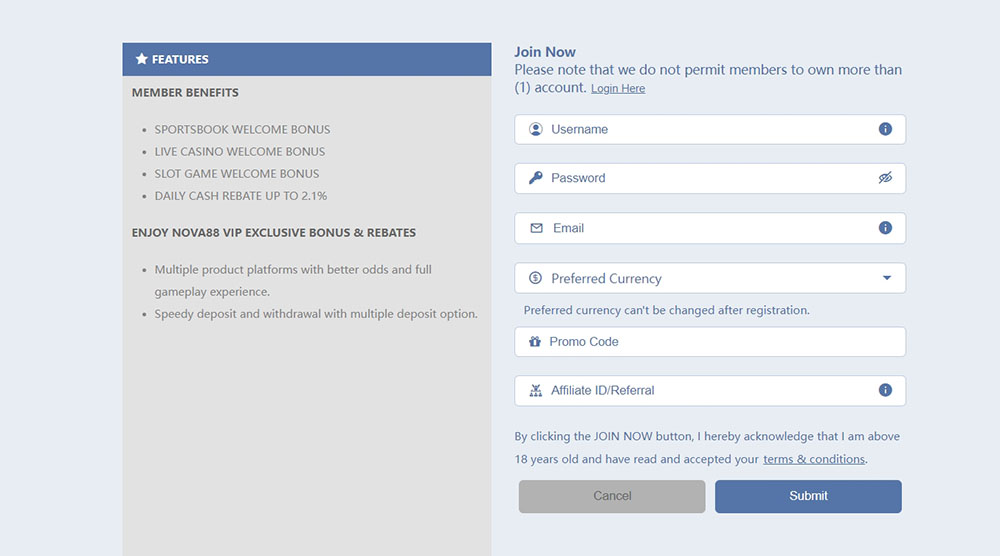Open the terms & conditions link
The image size is (1000, 556).
click(x=814, y=459)
